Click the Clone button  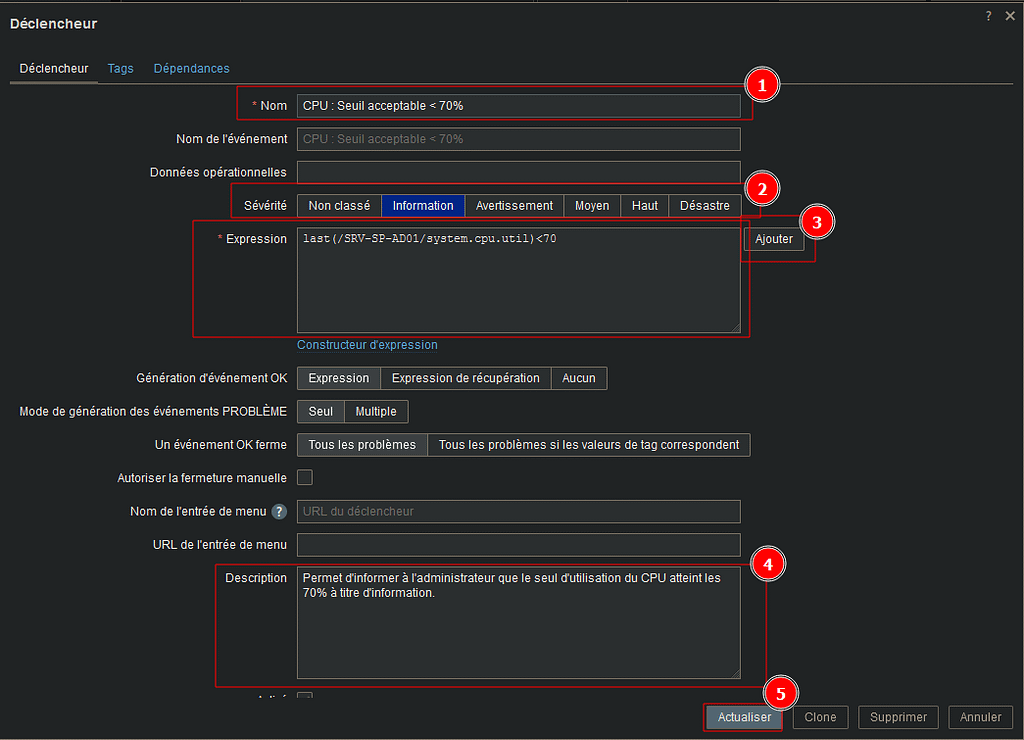pyautogui.click(x=820, y=717)
